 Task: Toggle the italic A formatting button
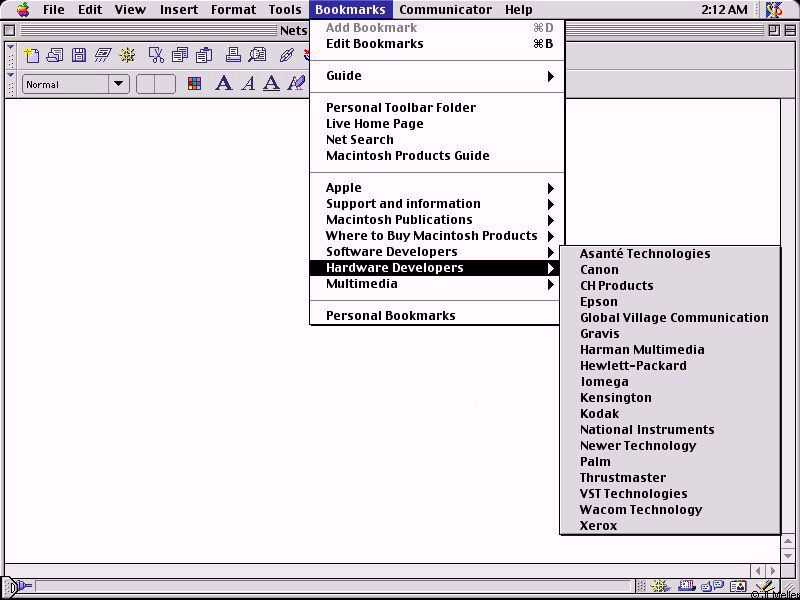pyautogui.click(x=248, y=84)
